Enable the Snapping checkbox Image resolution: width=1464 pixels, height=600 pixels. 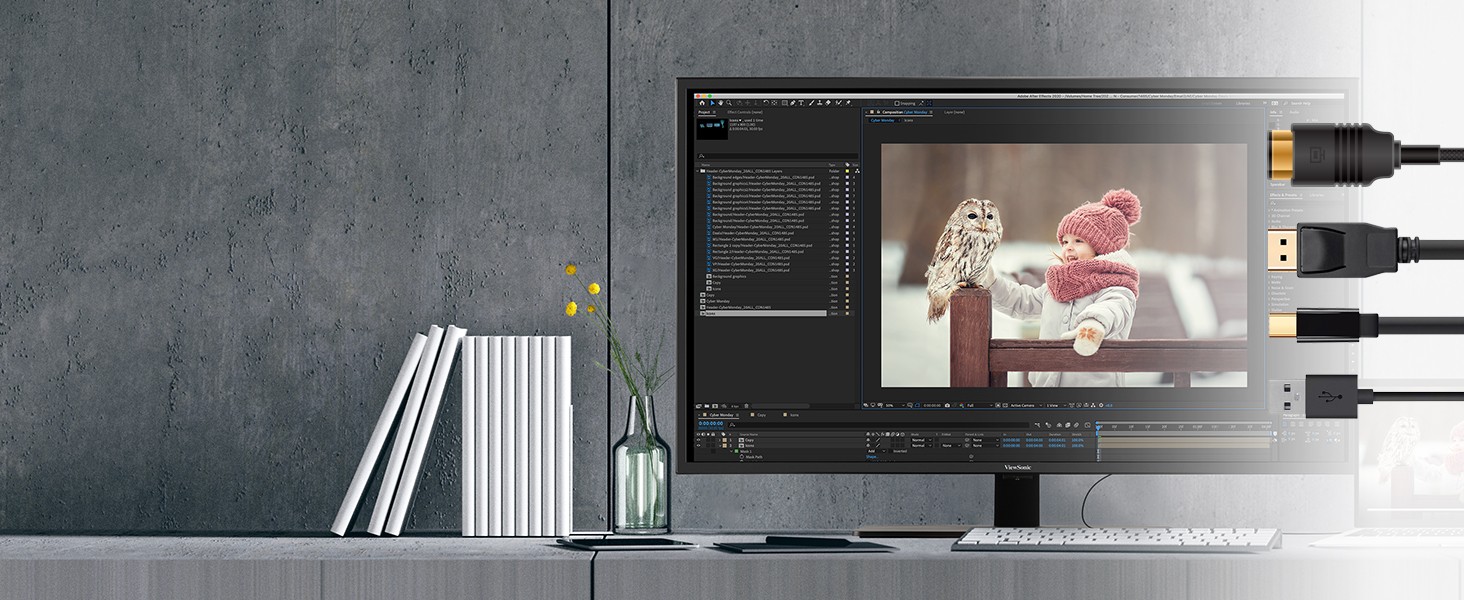click(x=897, y=103)
